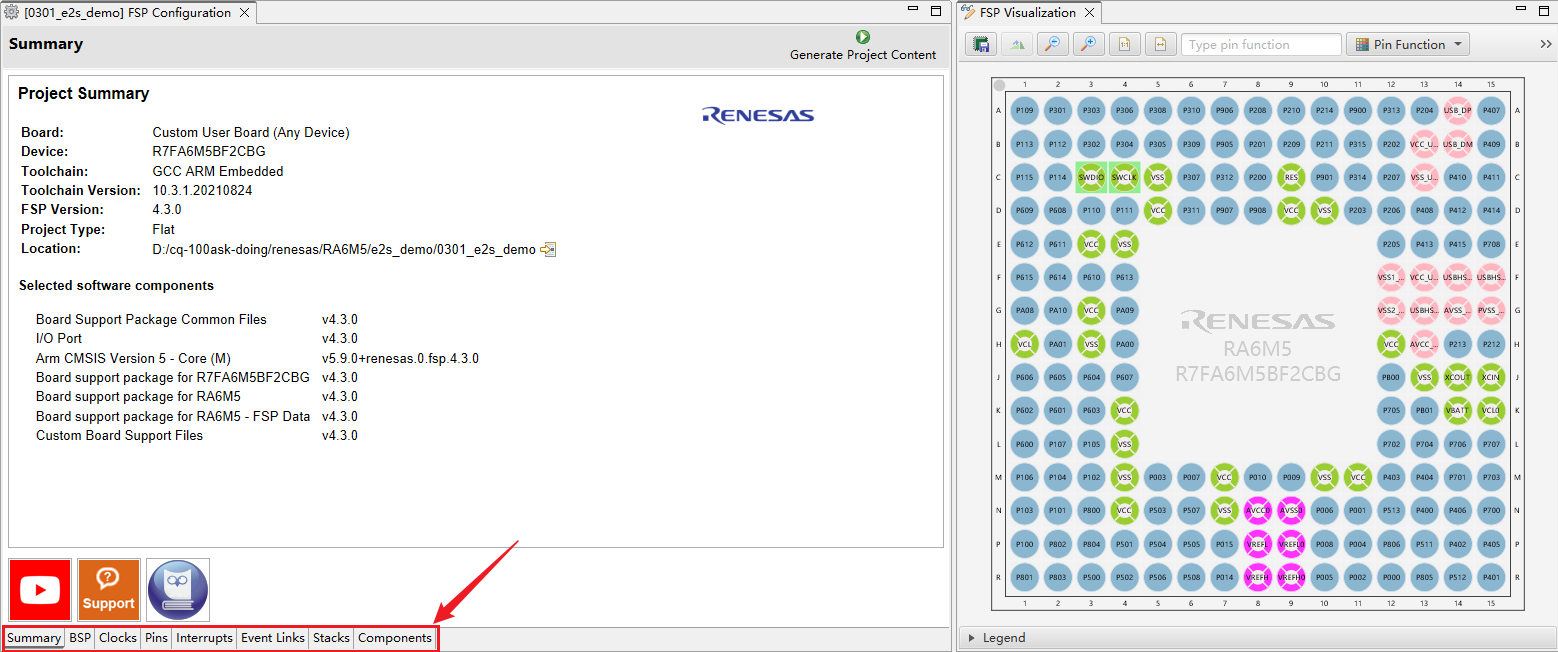The height and width of the screenshot is (652, 1558).
Task: Click the Generate Project Content green arrow icon
Action: [x=863, y=37]
